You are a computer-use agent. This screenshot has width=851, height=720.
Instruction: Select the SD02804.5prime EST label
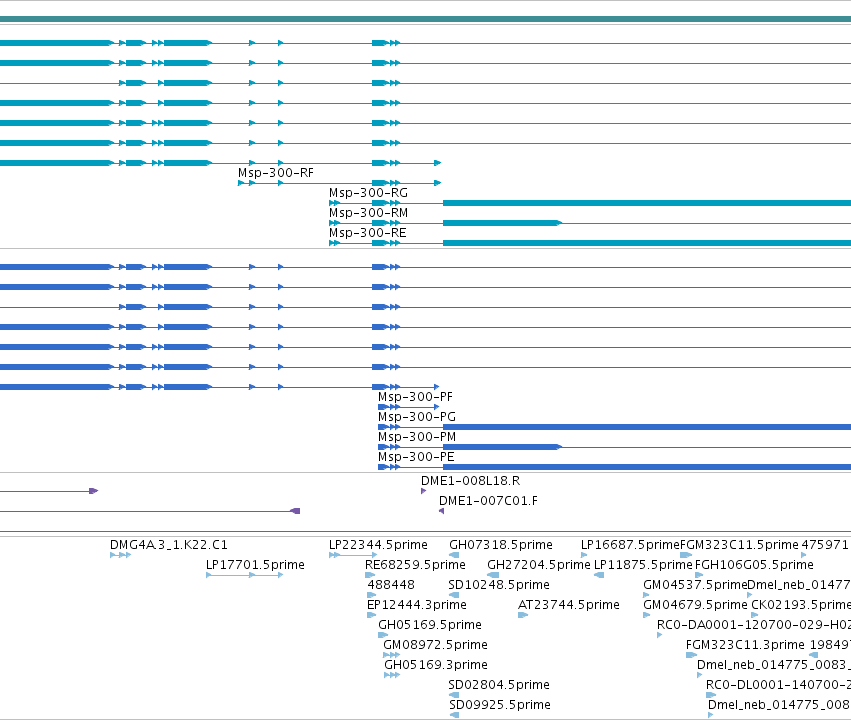click(x=499, y=685)
